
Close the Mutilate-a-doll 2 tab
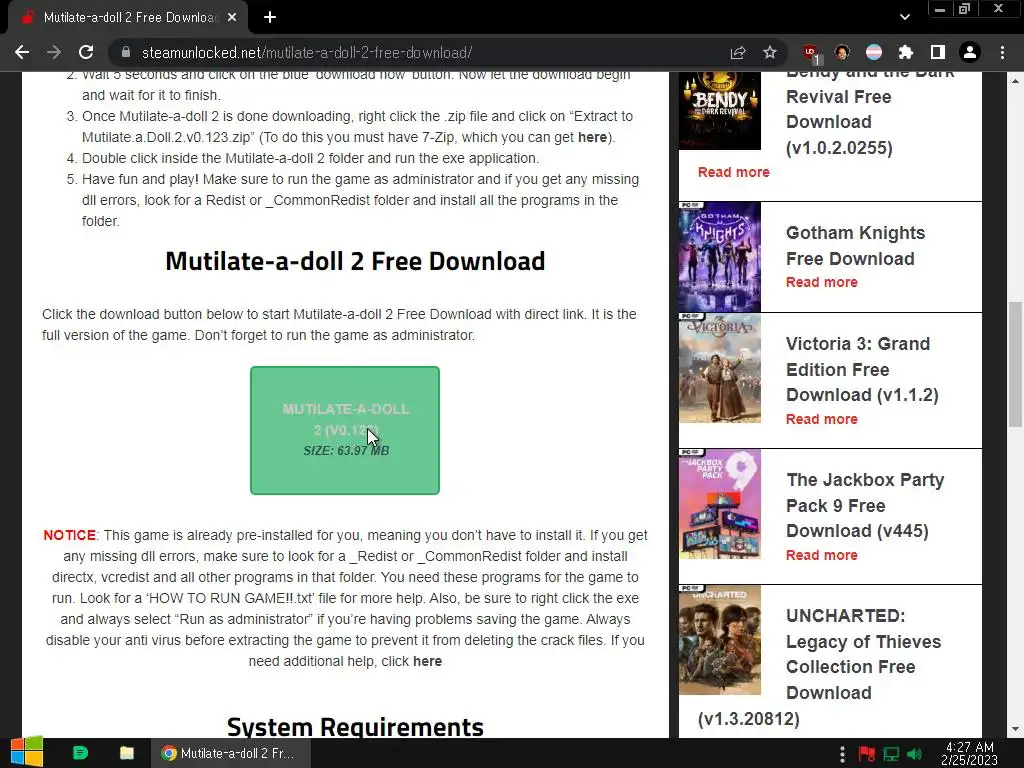point(232,18)
